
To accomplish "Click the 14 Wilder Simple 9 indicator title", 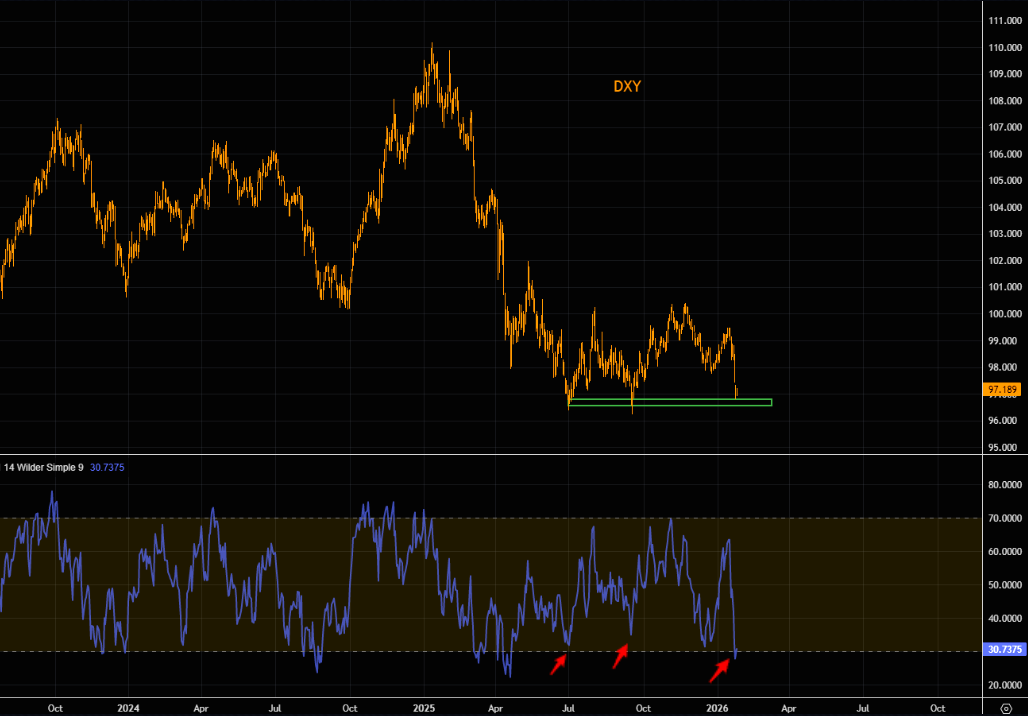I will coord(43,467).
